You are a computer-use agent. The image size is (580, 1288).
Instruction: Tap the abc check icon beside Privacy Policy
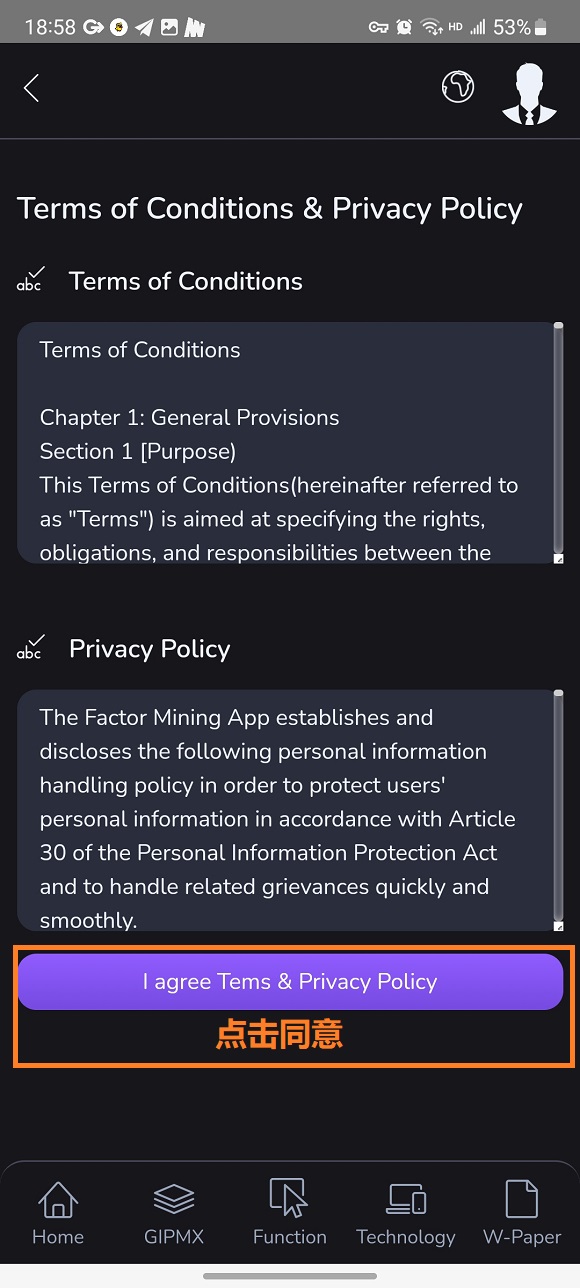(x=31, y=648)
